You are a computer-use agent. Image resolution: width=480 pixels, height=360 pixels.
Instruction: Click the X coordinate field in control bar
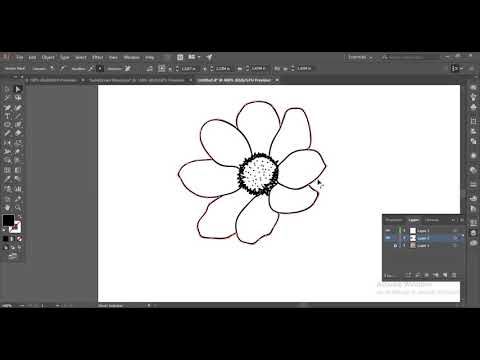tap(189, 69)
